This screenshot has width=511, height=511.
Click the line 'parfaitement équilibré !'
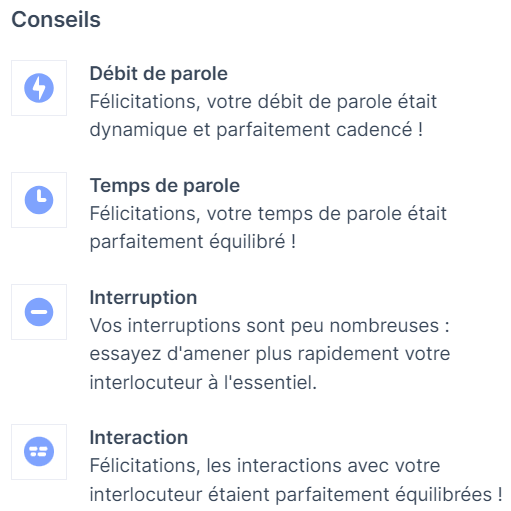coord(193,242)
